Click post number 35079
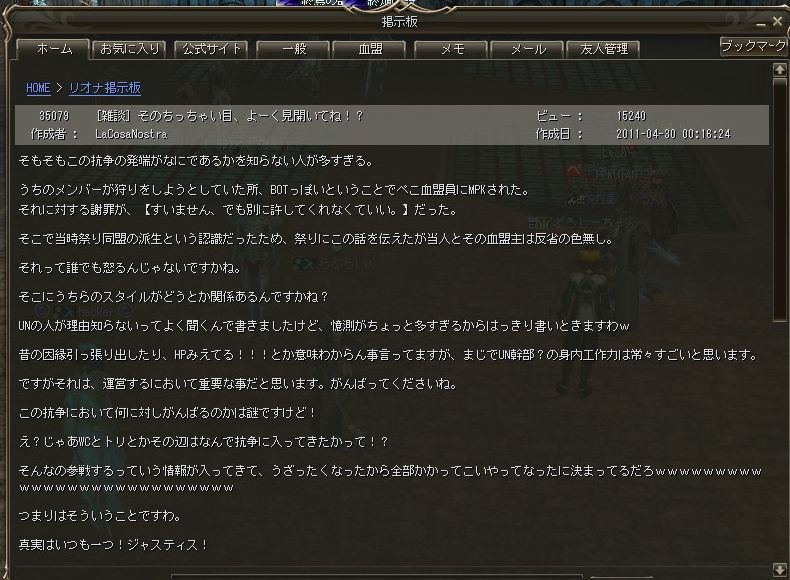The width and height of the screenshot is (790, 580). (x=54, y=116)
